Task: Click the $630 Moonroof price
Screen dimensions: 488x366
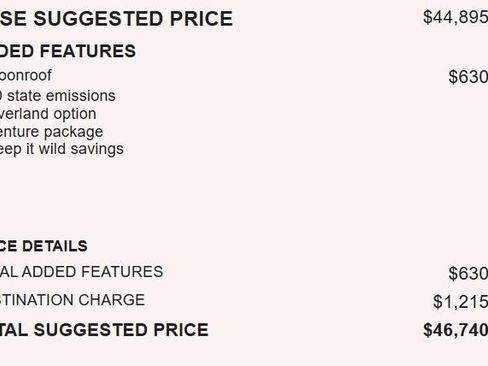Action: [x=468, y=77]
